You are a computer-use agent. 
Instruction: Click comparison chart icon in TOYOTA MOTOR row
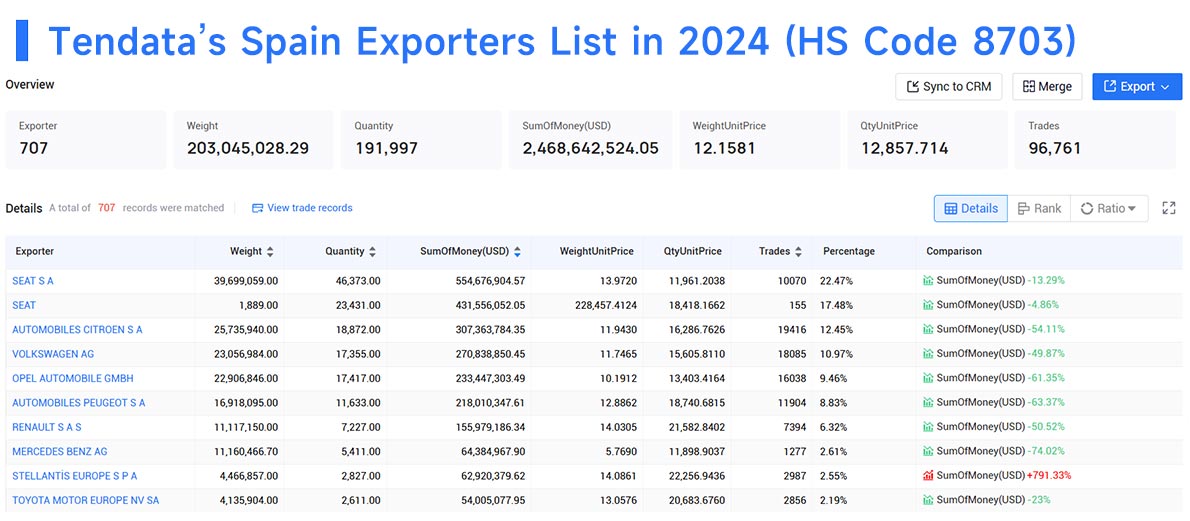click(x=928, y=500)
